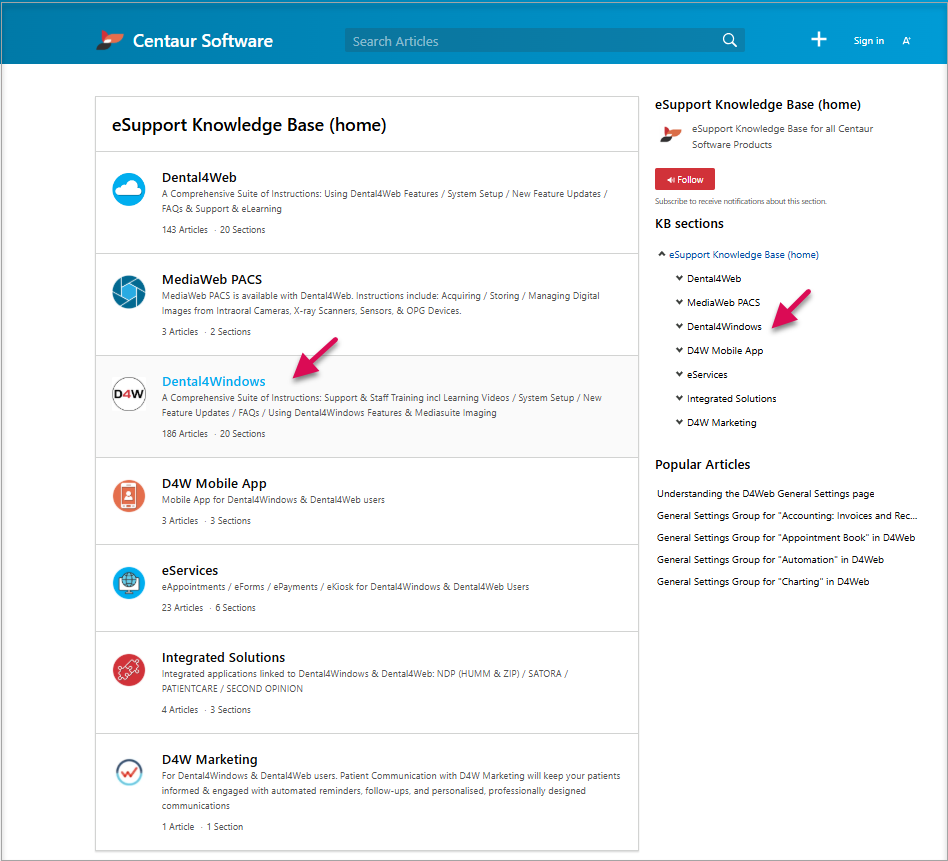
Task: Click the 'Popular Articles' heading
Action: click(703, 464)
